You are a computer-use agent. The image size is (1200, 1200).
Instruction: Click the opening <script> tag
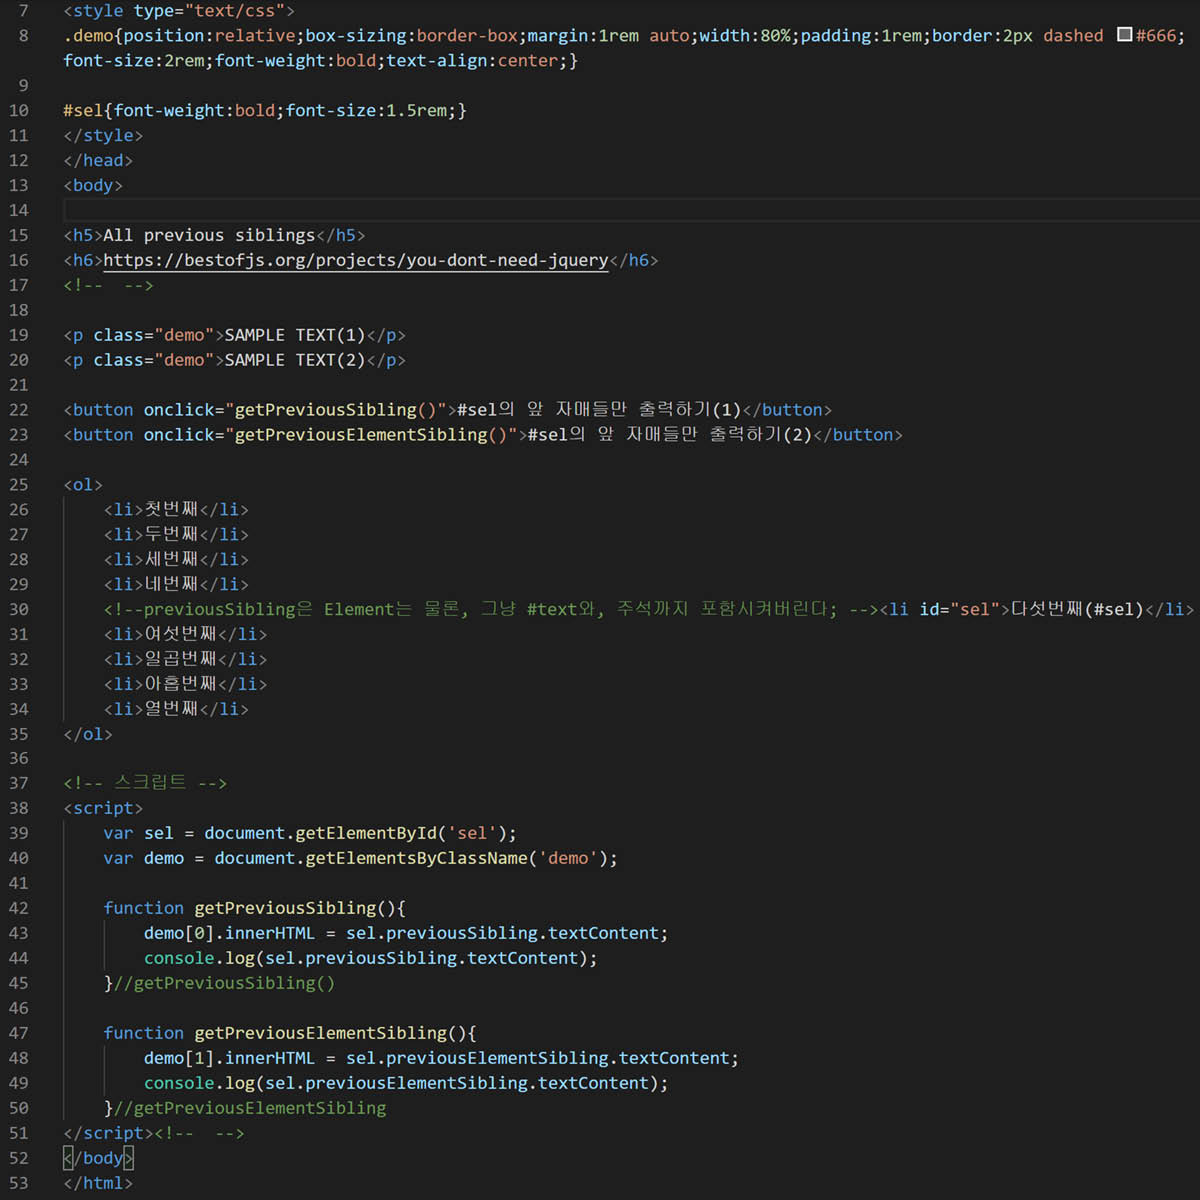(103, 808)
